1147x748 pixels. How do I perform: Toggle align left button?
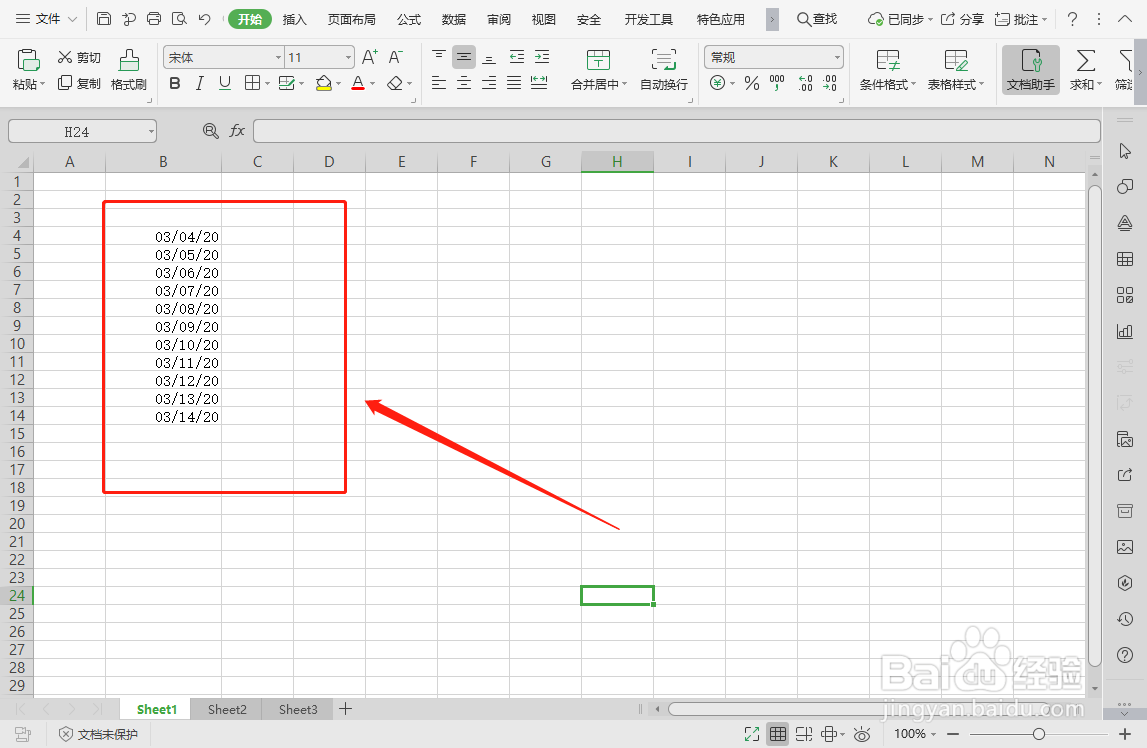[x=439, y=83]
